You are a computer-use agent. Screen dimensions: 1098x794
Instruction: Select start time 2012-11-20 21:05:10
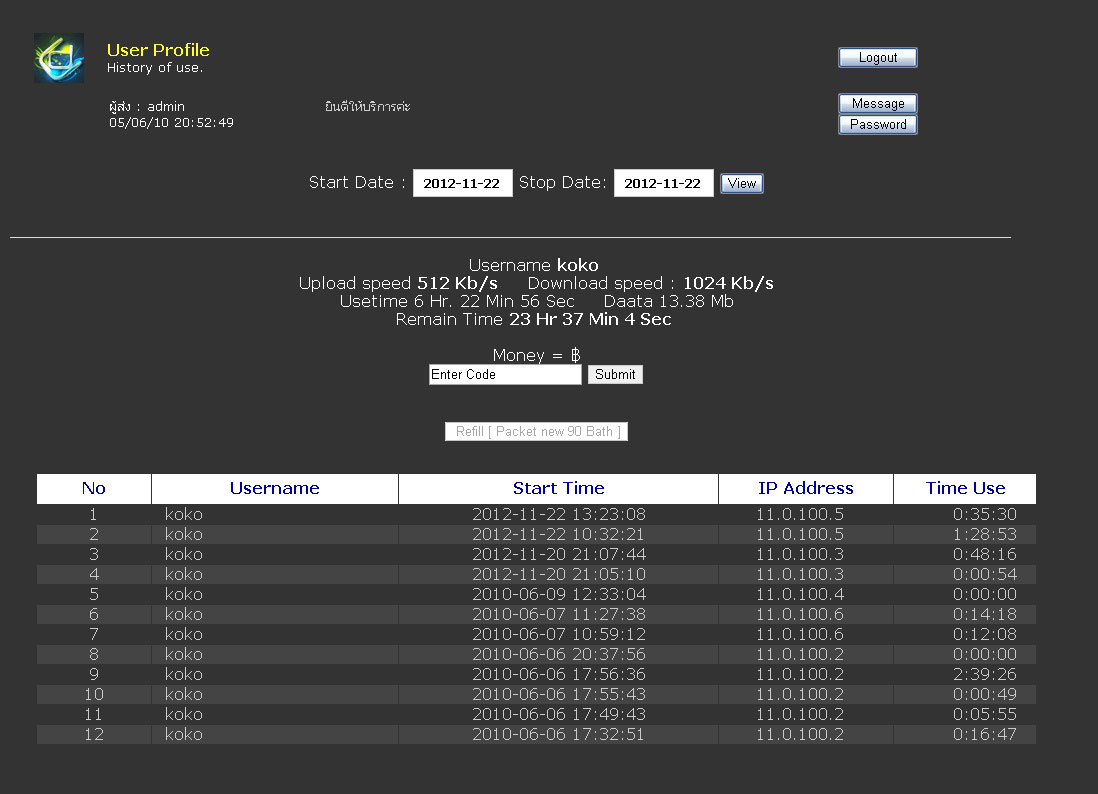(558, 574)
